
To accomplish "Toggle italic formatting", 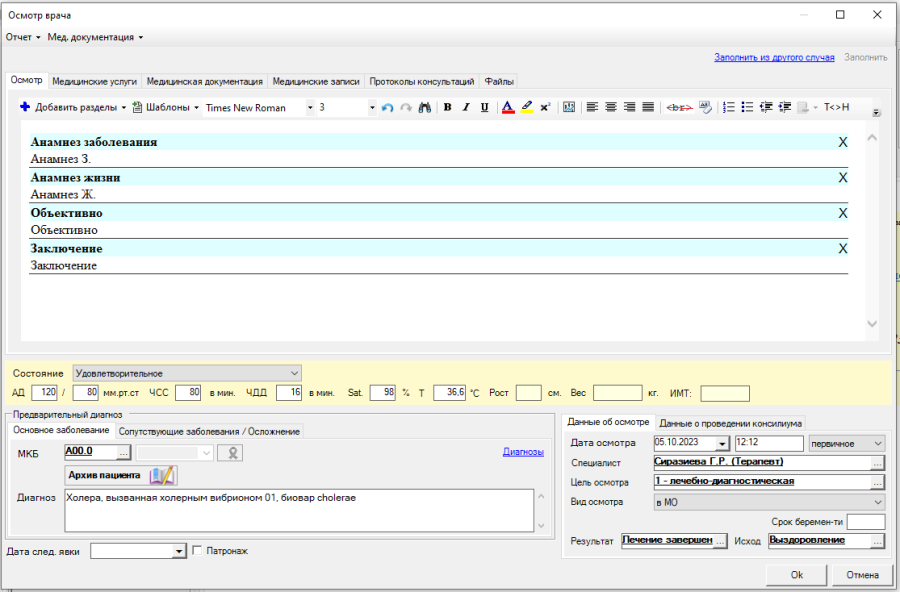I will (x=466, y=107).
